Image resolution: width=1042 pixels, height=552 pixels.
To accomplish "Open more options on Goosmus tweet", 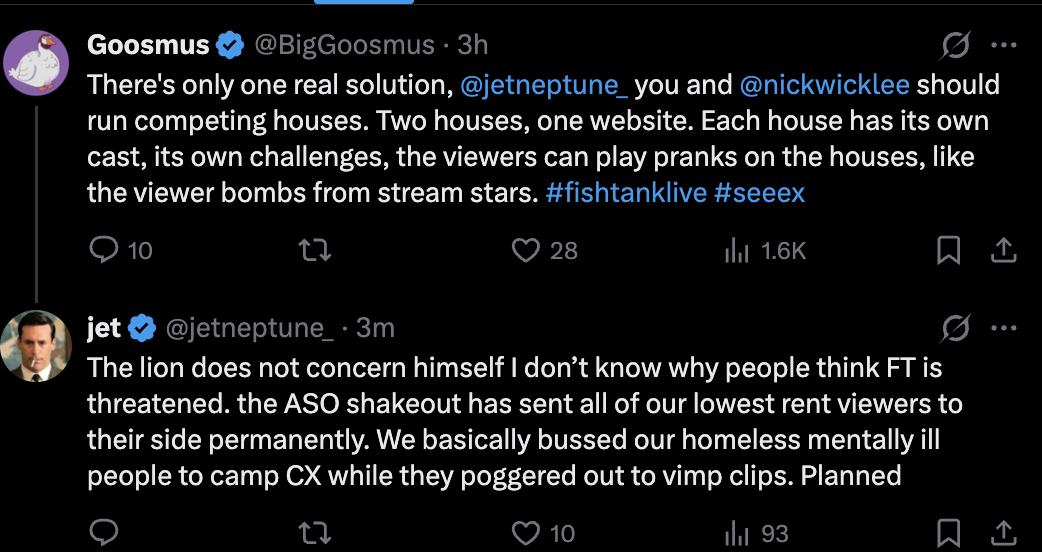I will click(1003, 46).
